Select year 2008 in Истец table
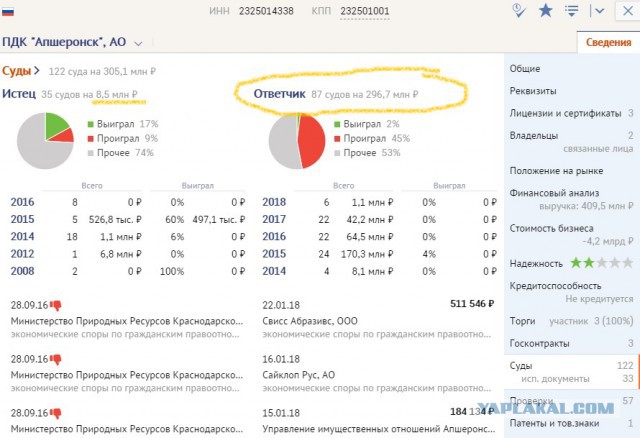The width and height of the screenshot is (640, 438). [x=22, y=271]
